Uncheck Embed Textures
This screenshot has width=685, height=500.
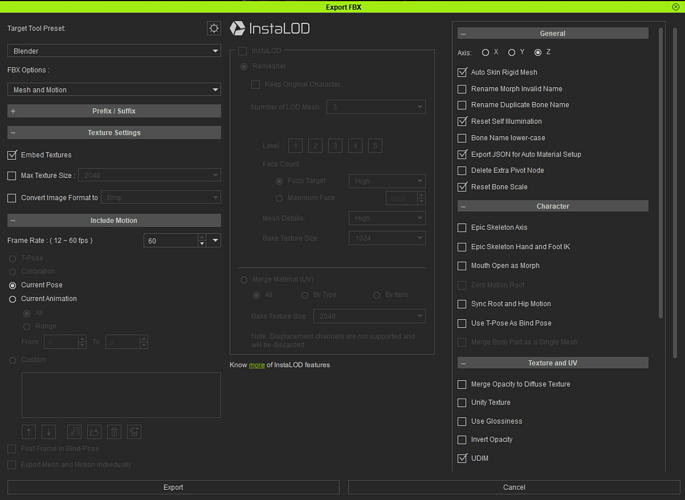click(x=12, y=155)
